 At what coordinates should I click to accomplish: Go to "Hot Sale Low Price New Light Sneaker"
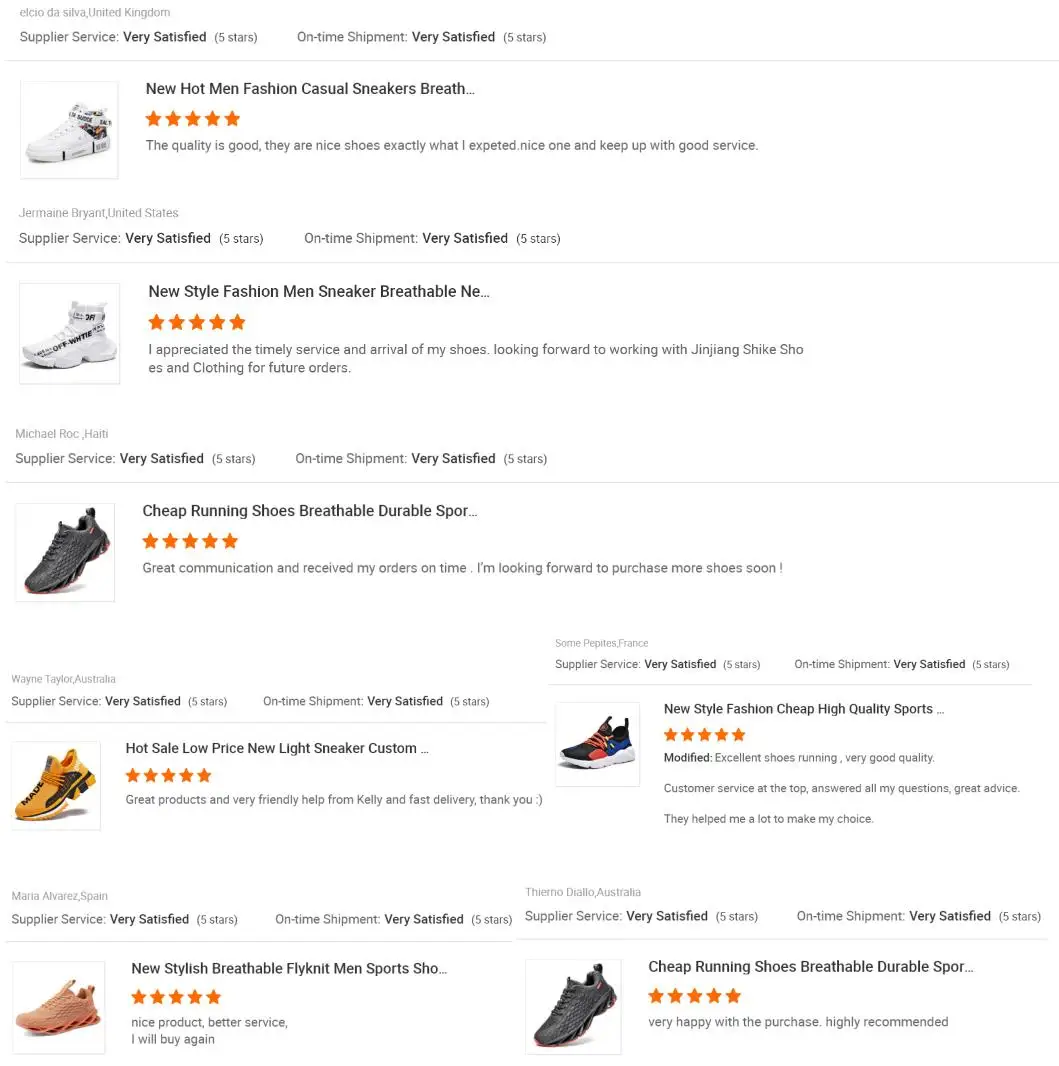[277, 748]
